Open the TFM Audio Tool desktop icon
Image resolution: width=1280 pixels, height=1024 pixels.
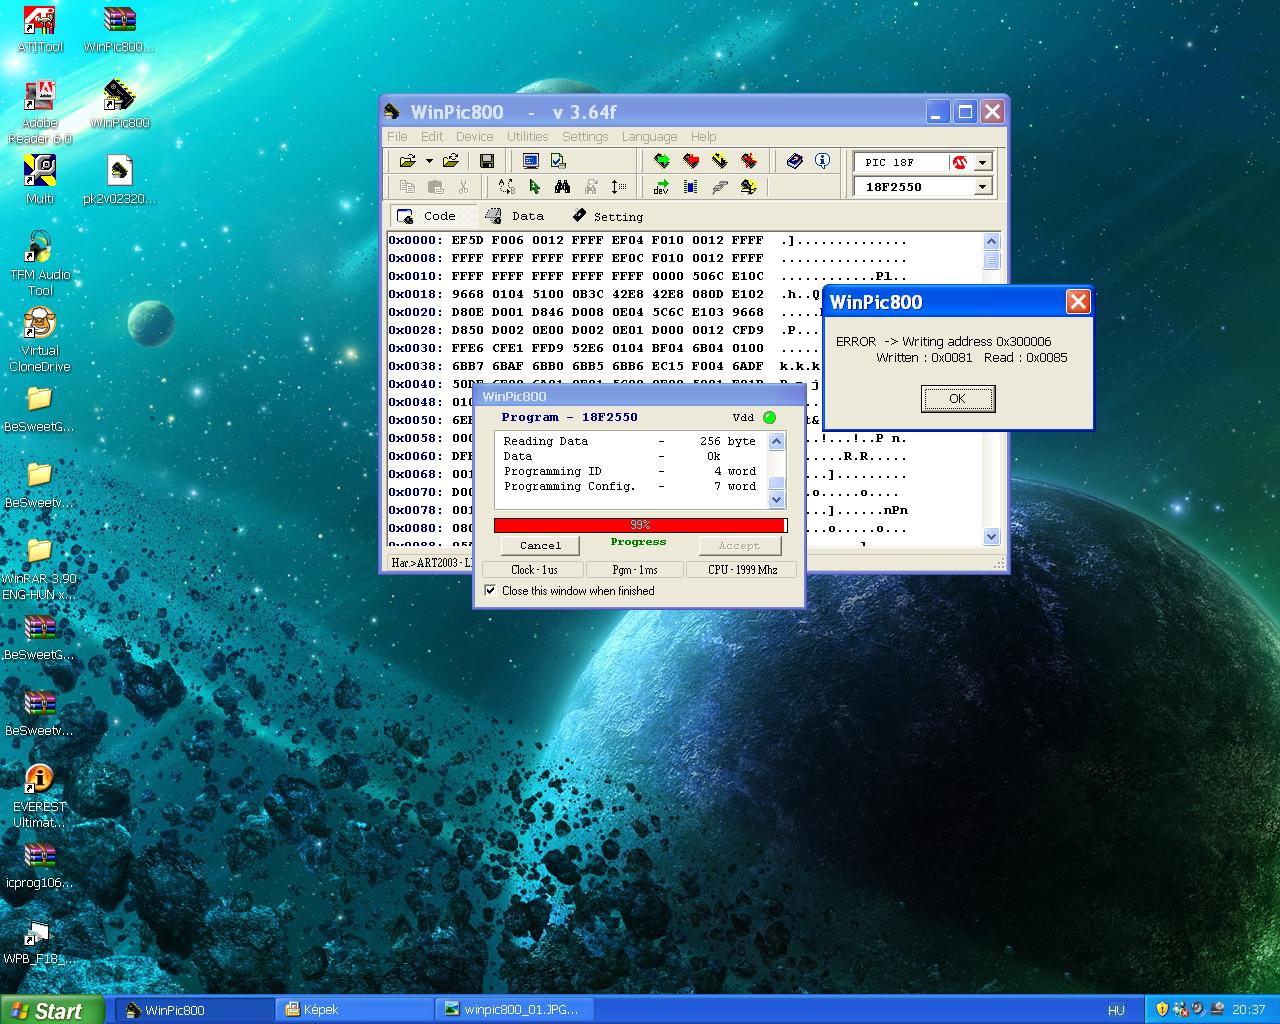pyautogui.click(x=40, y=264)
